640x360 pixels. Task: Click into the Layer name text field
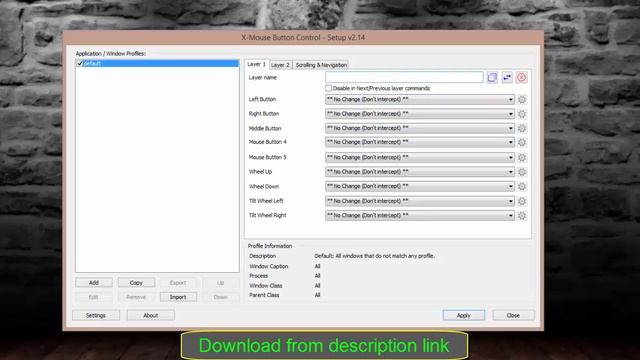(x=404, y=77)
